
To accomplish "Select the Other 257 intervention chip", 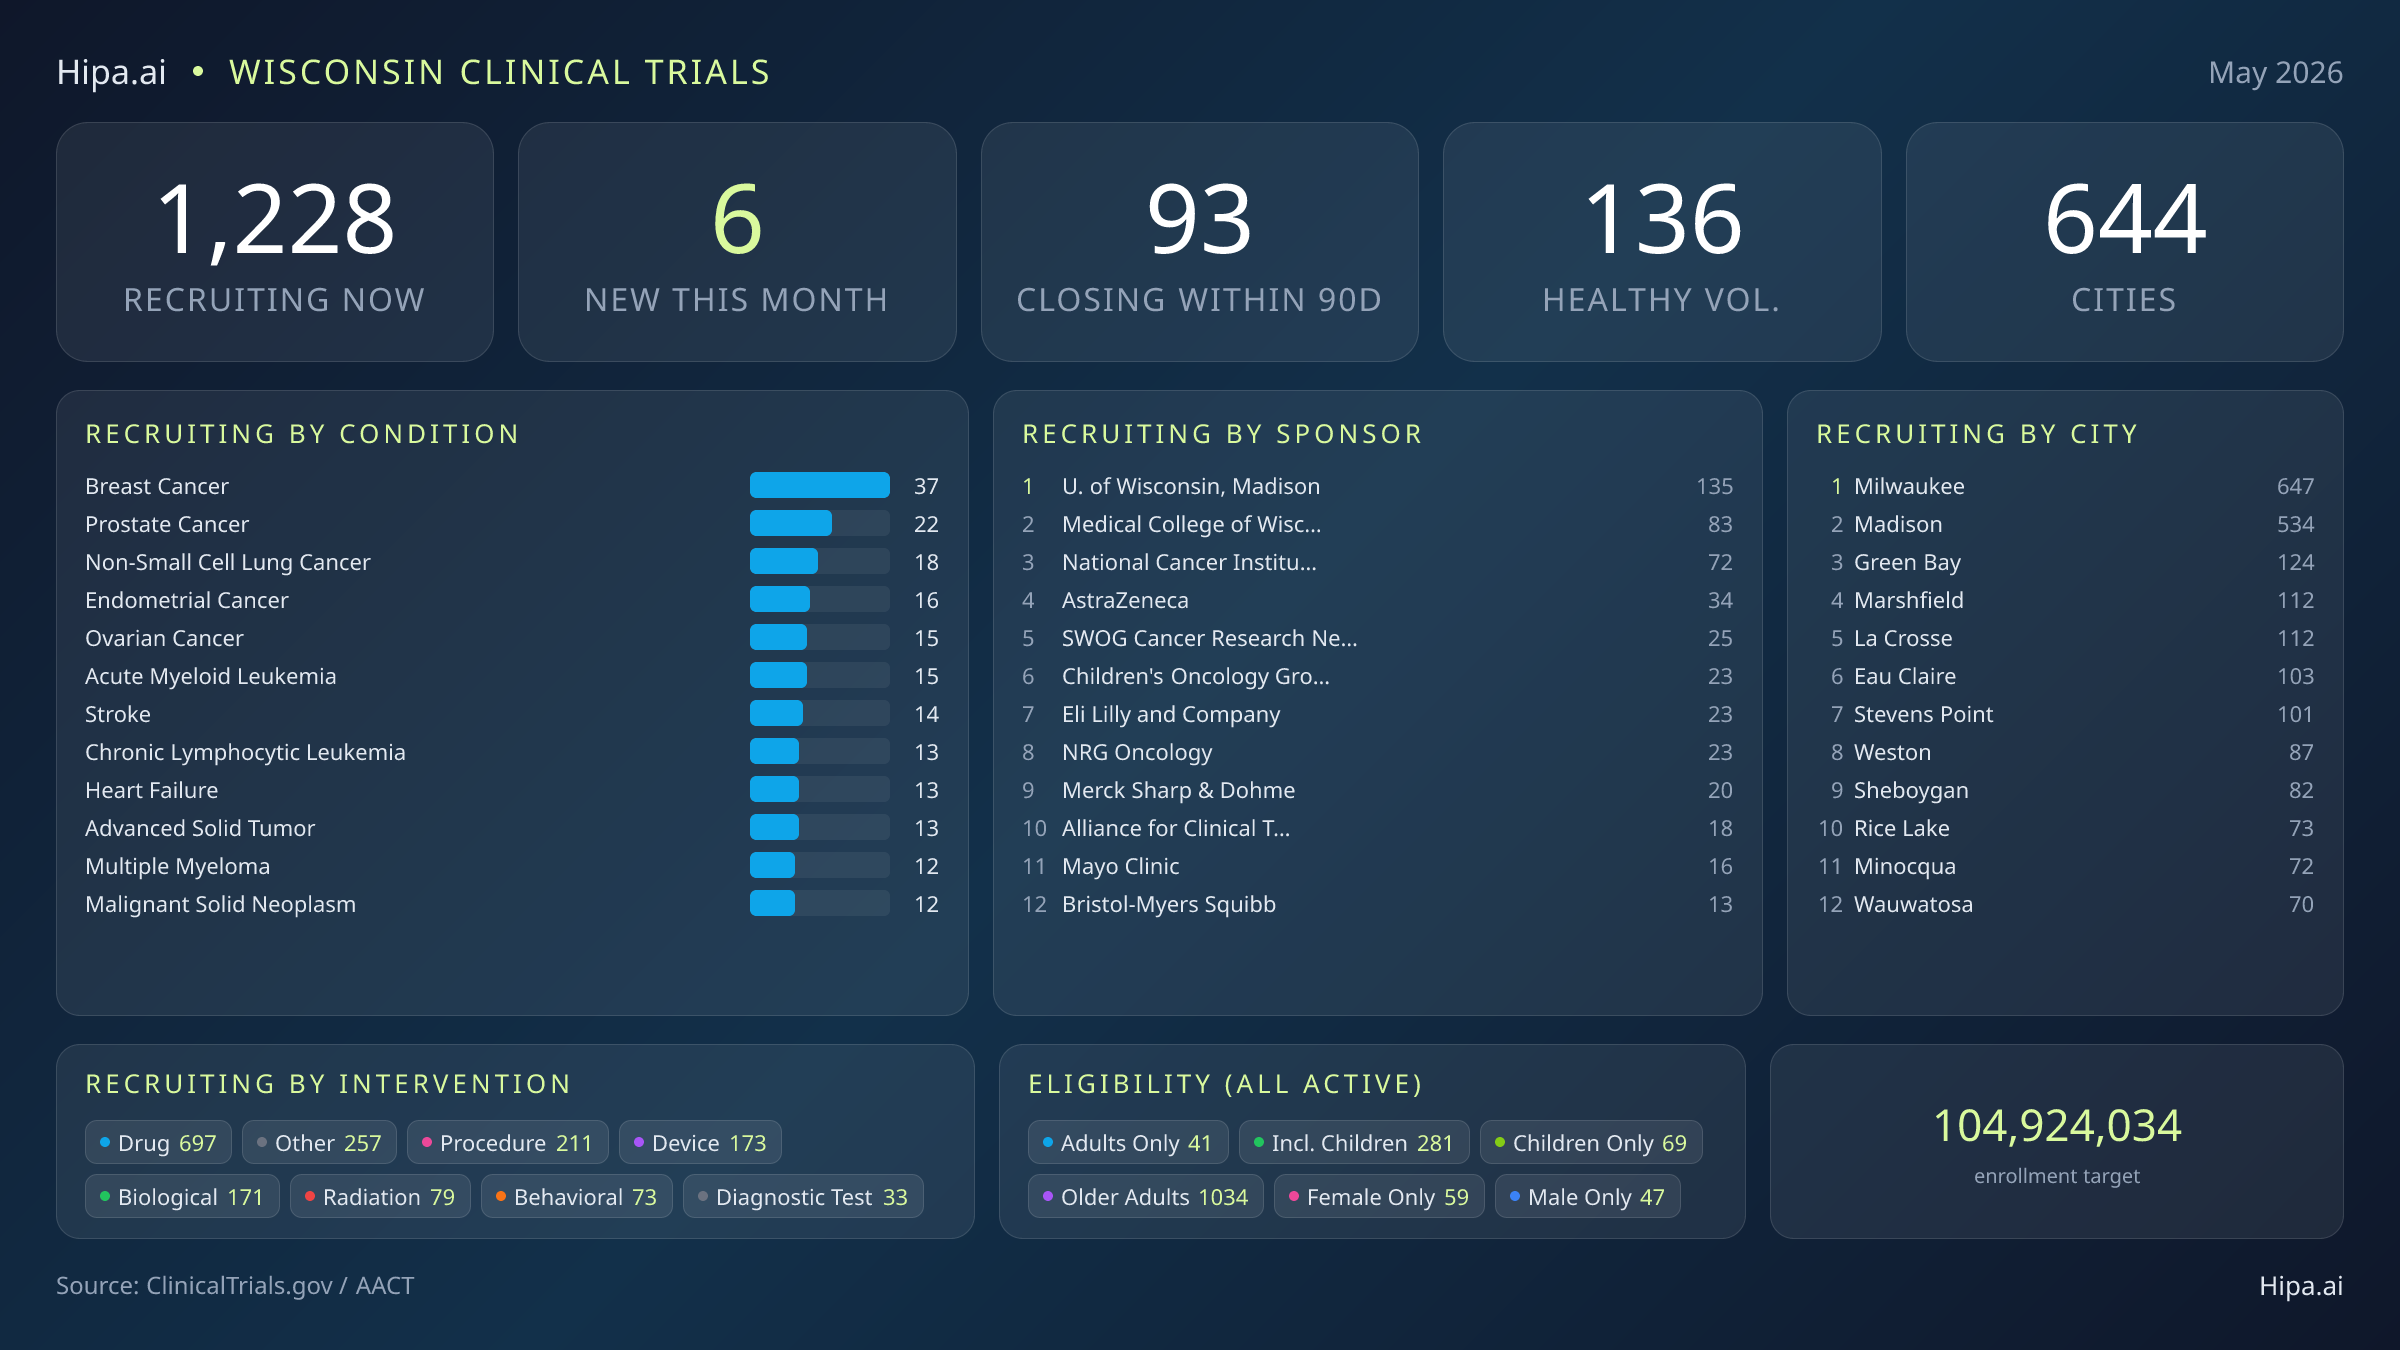I will click(x=319, y=1142).
